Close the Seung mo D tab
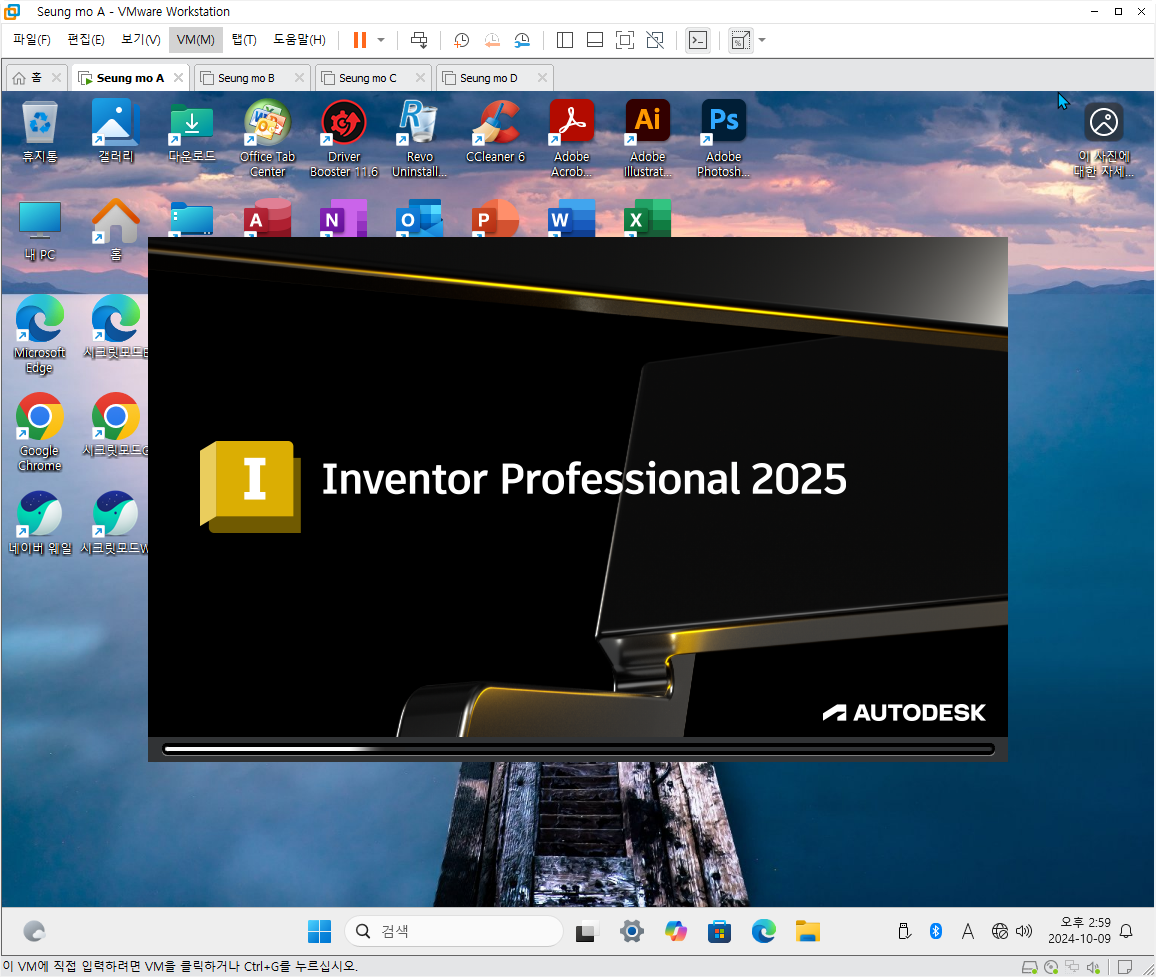The width and height of the screenshot is (1156, 977). coord(543,77)
